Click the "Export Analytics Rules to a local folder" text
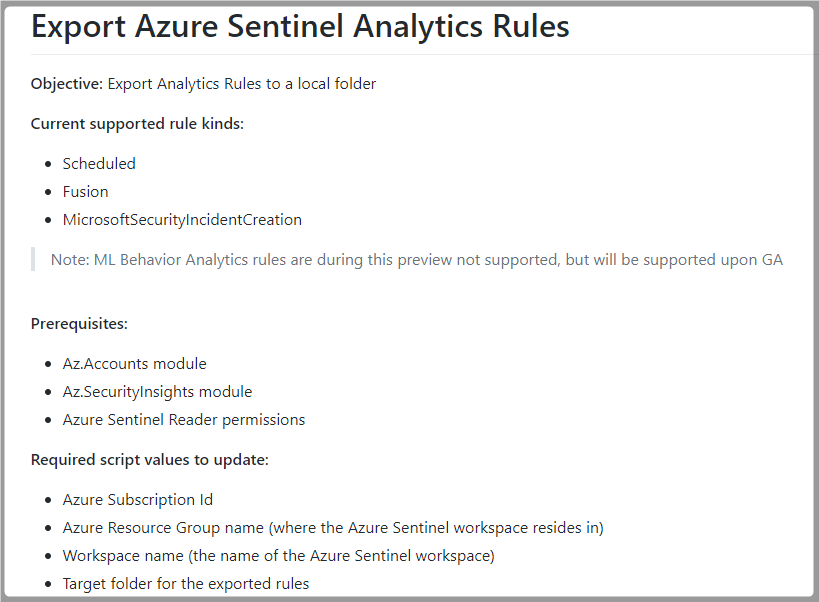The image size is (819, 602). tap(241, 84)
